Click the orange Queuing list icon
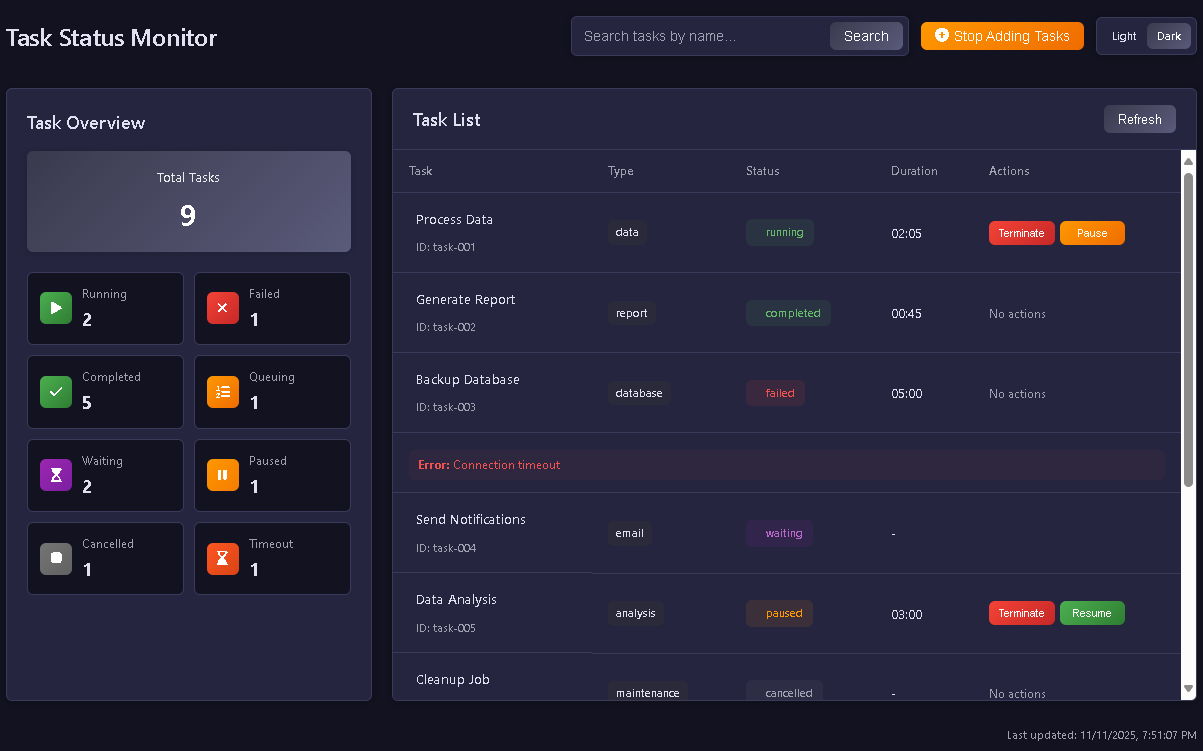The height and width of the screenshot is (751, 1203). (x=223, y=392)
